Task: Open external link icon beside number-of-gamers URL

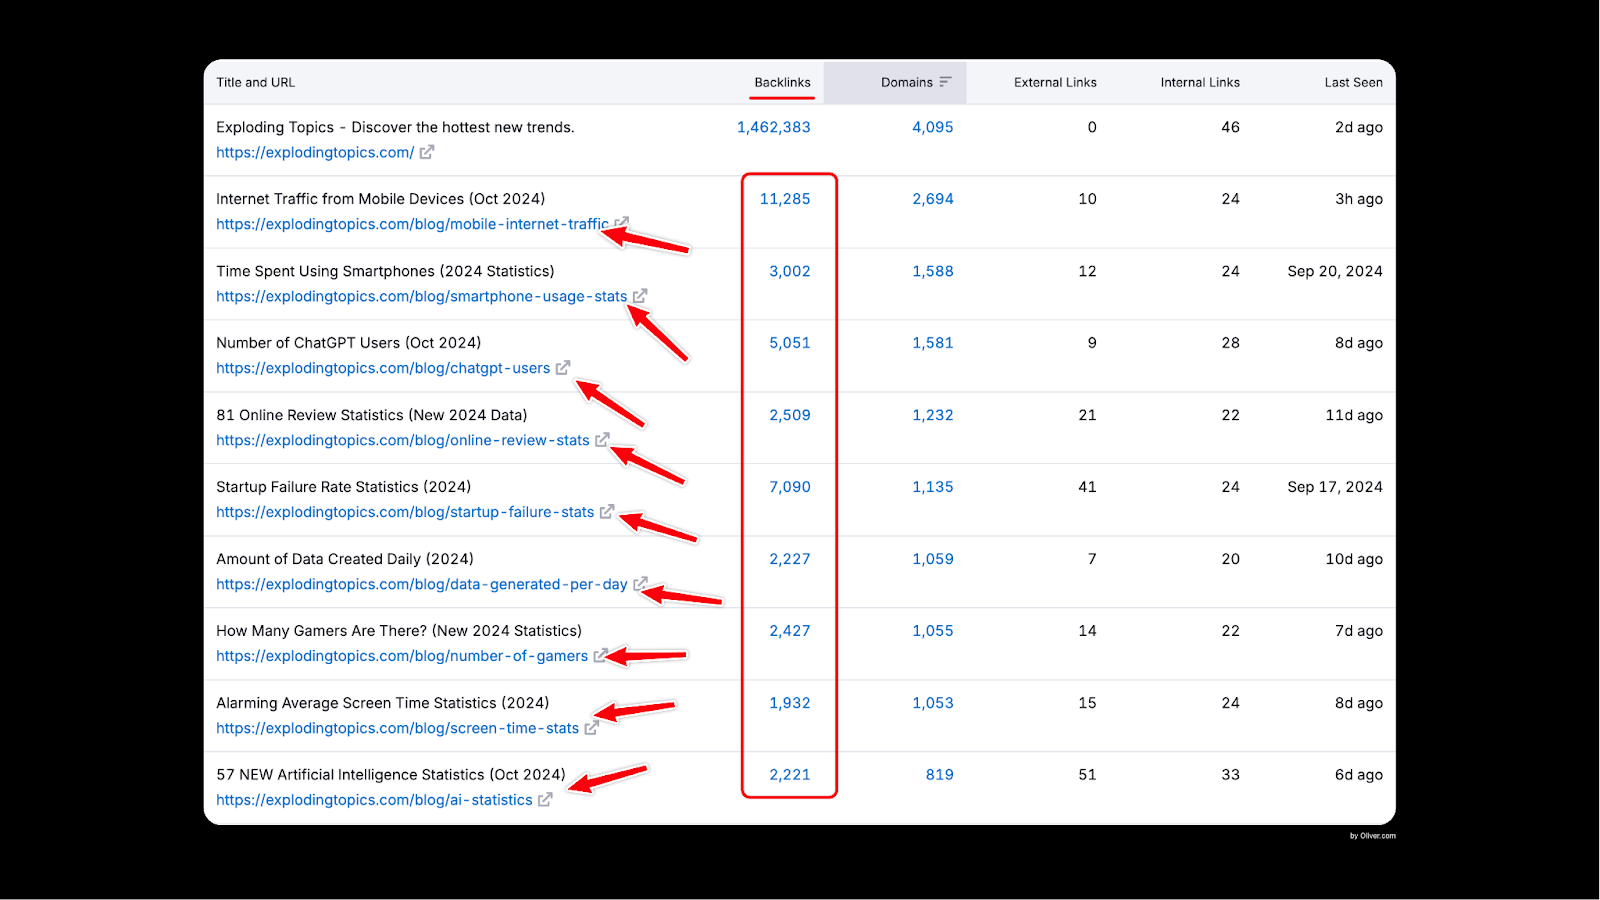Action: (600, 656)
